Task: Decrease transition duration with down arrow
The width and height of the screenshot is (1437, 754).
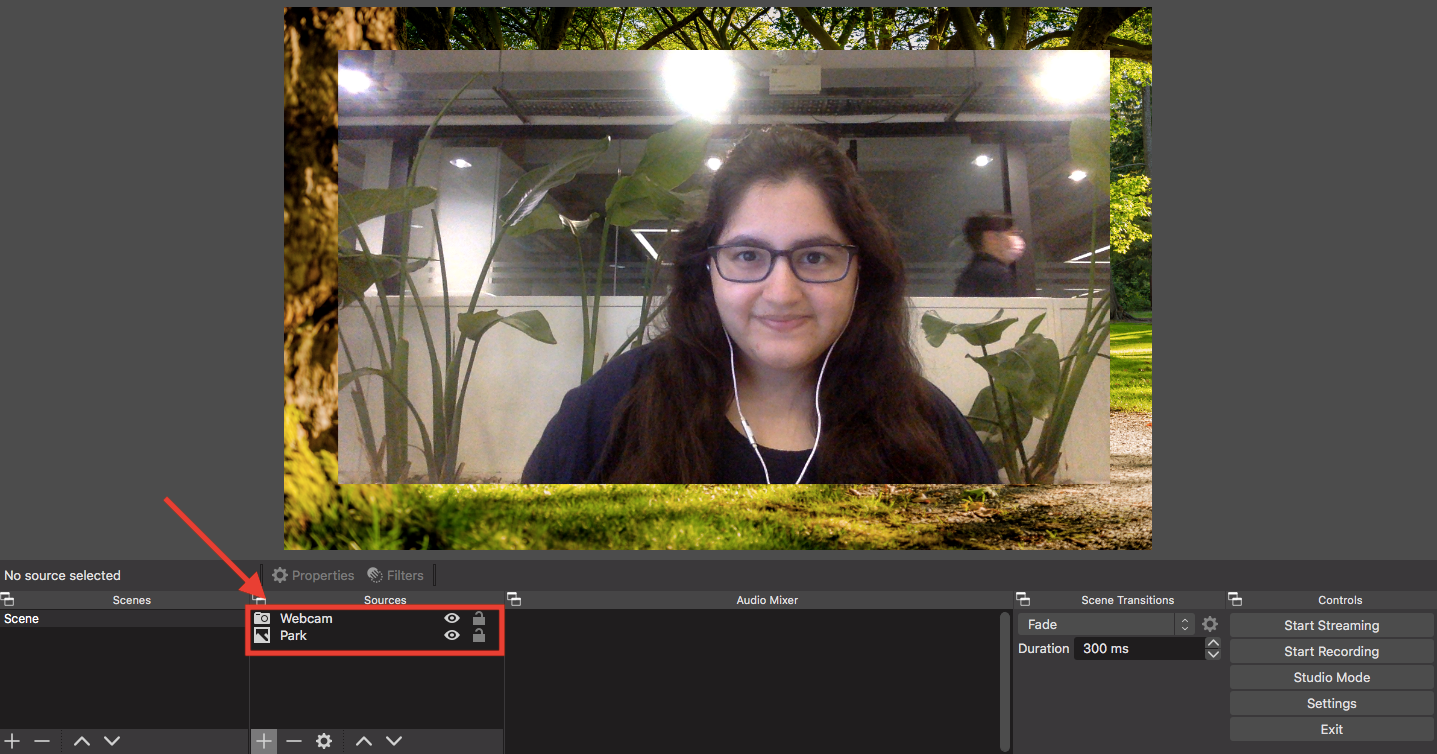Action: pos(1213,654)
